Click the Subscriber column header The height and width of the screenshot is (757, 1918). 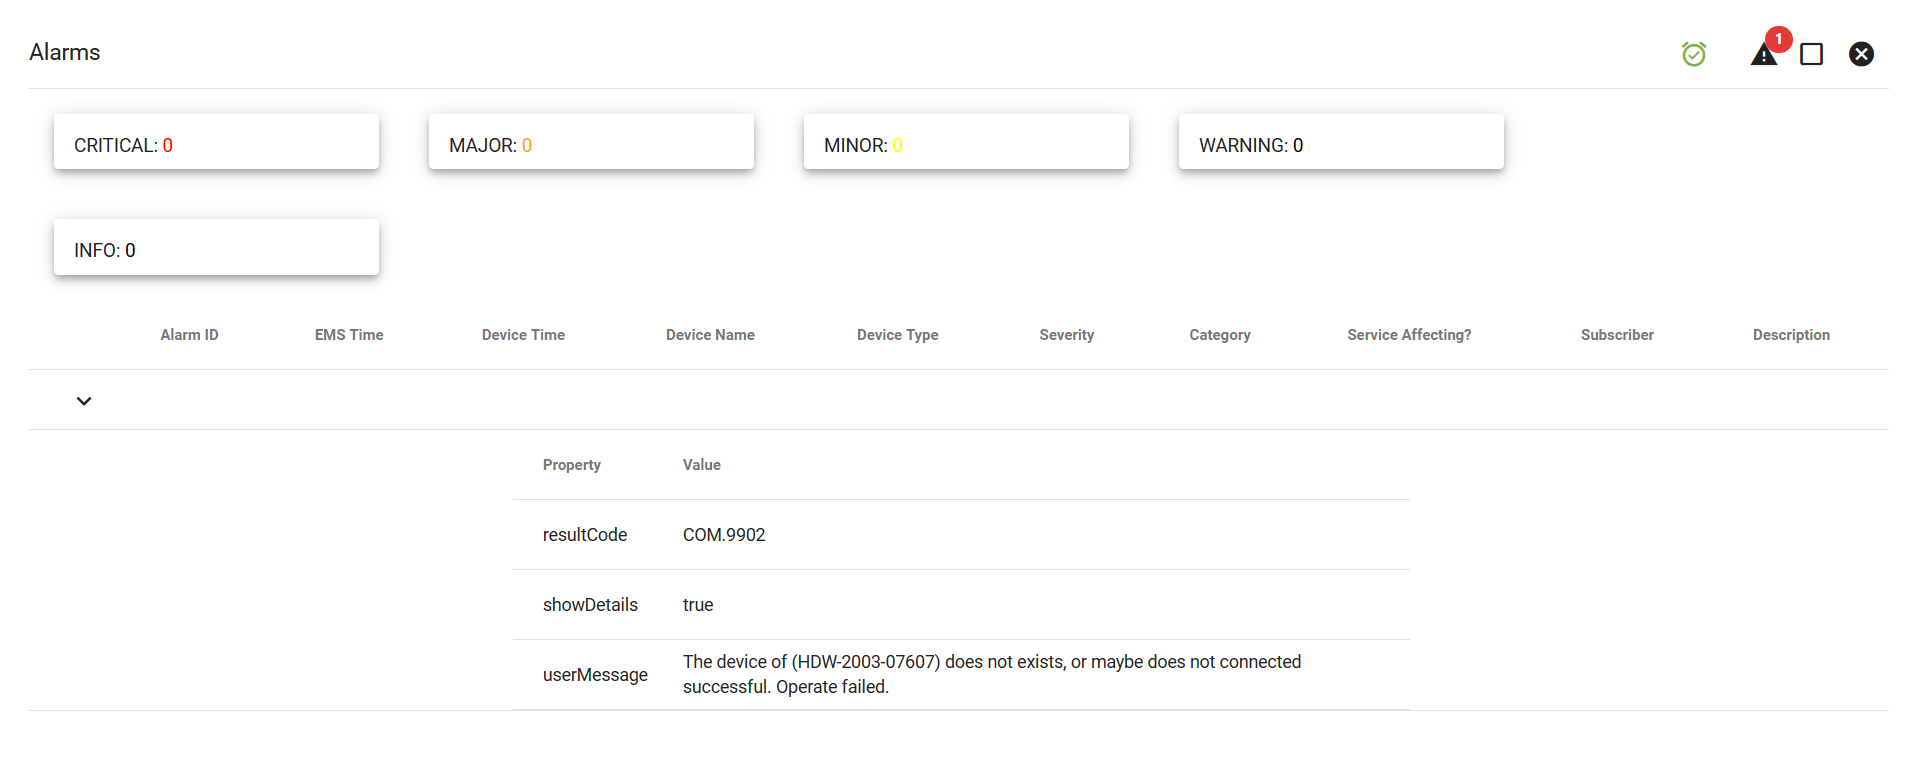point(1617,335)
